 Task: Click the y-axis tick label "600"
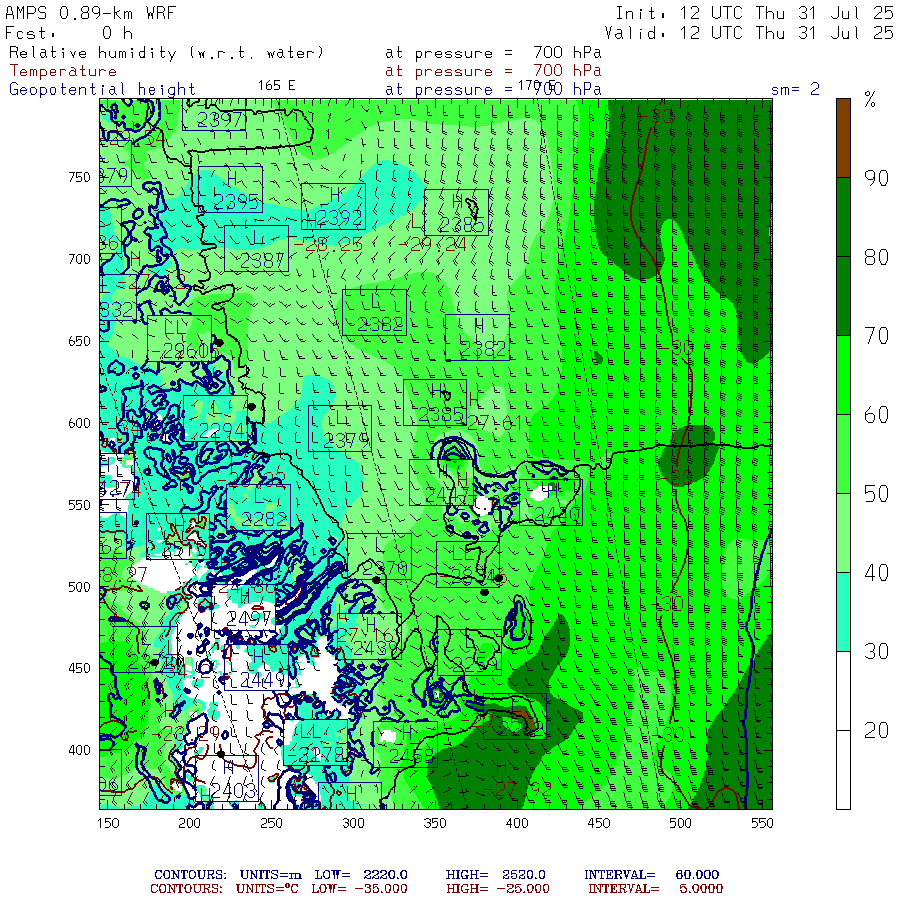tap(80, 423)
